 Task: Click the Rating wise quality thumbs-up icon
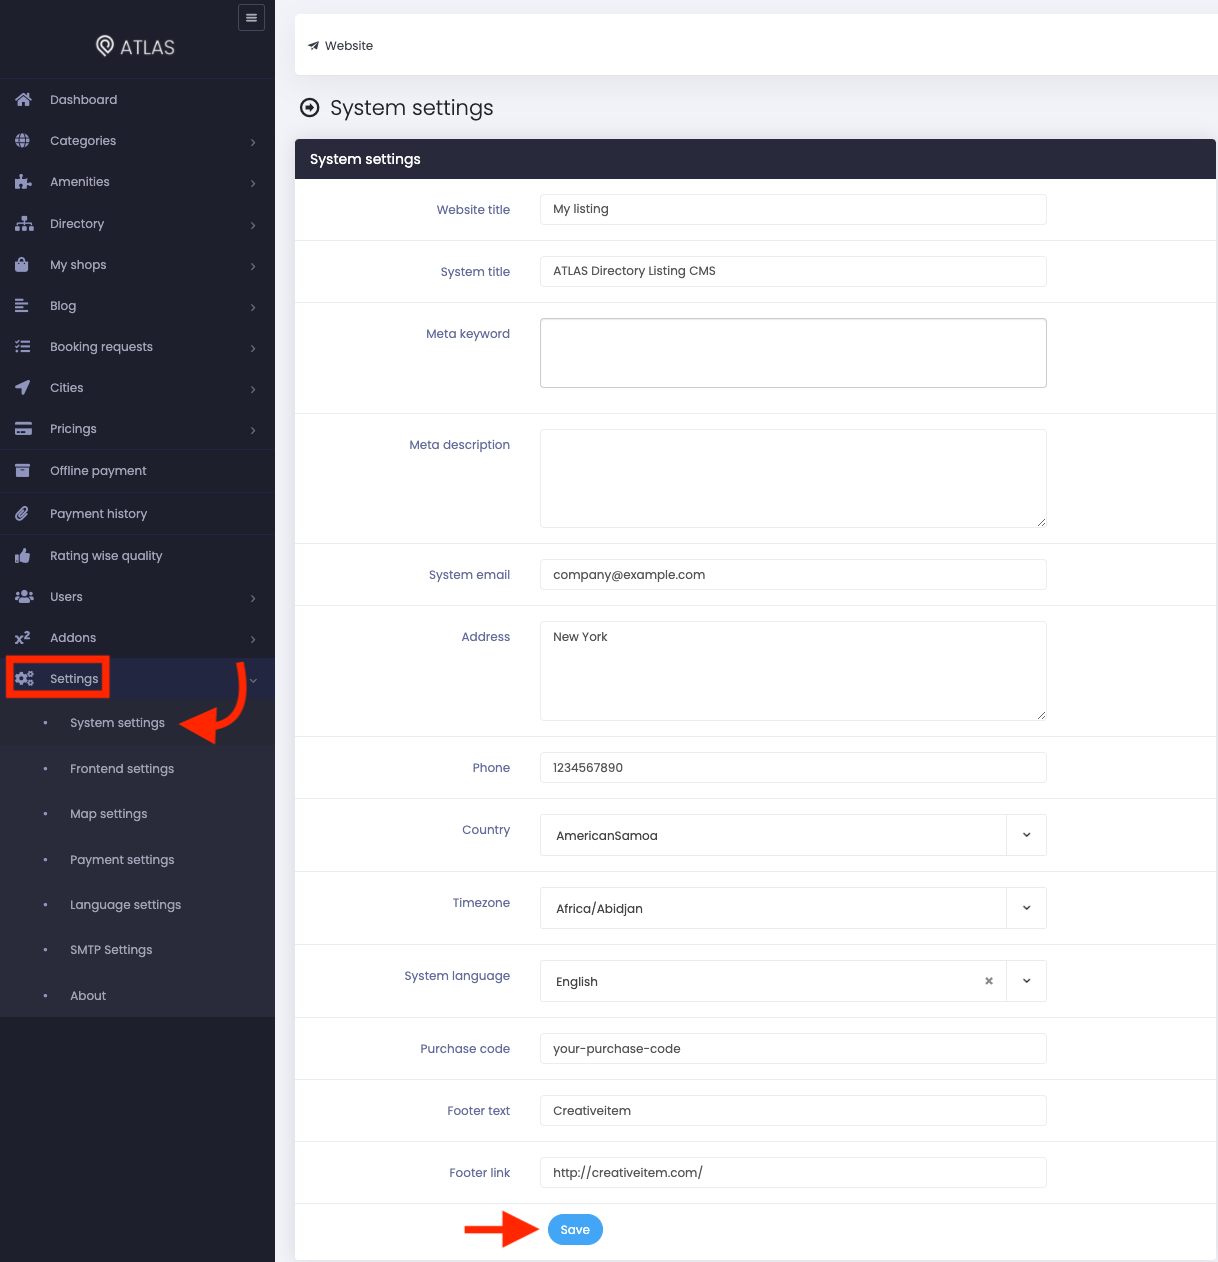[22, 556]
